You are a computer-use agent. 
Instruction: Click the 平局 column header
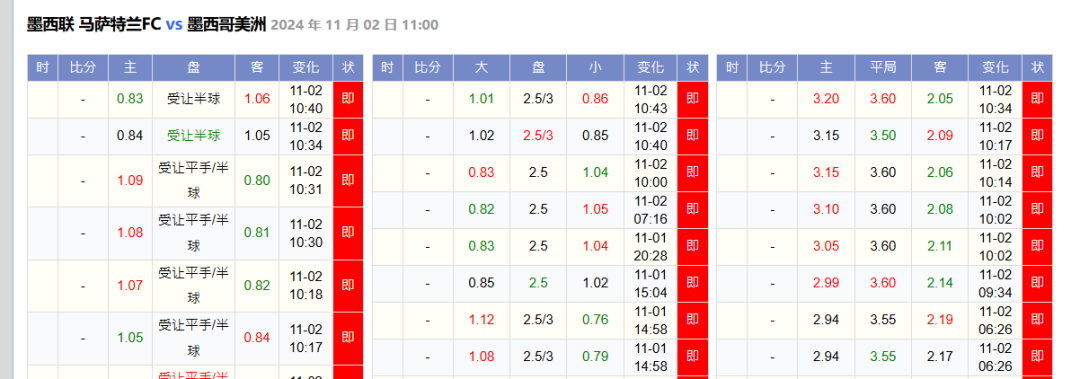pos(883,68)
